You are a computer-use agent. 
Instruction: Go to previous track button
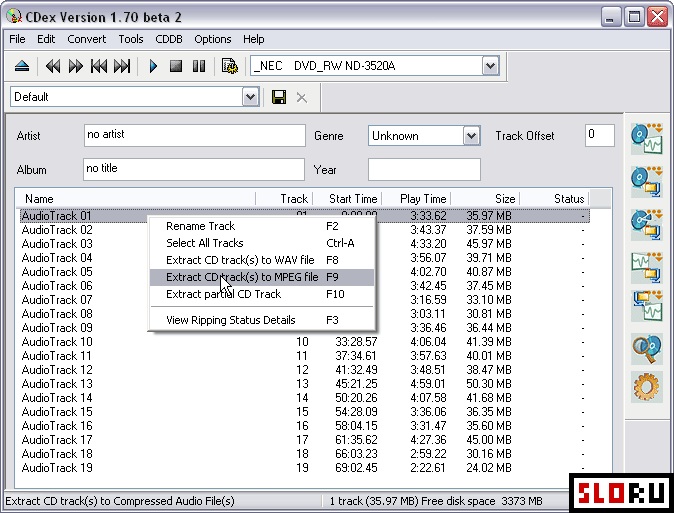click(99, 66)
